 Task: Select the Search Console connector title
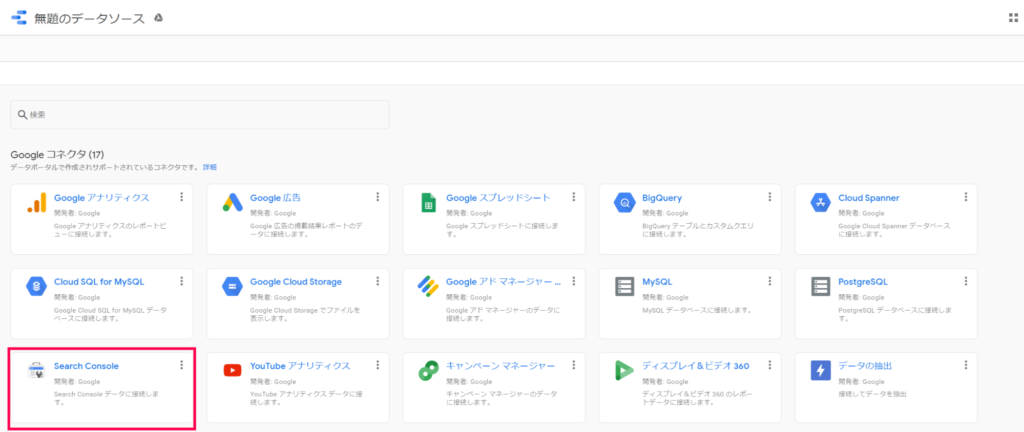[86, 366]
